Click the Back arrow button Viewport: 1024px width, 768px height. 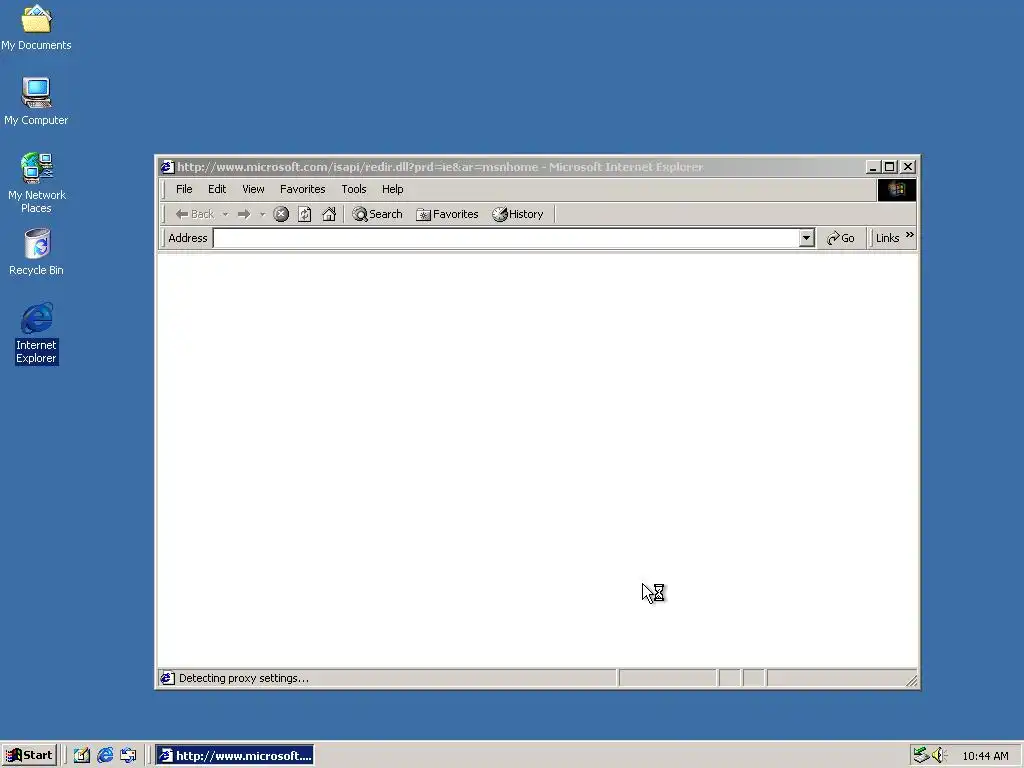tap(195, 214)
